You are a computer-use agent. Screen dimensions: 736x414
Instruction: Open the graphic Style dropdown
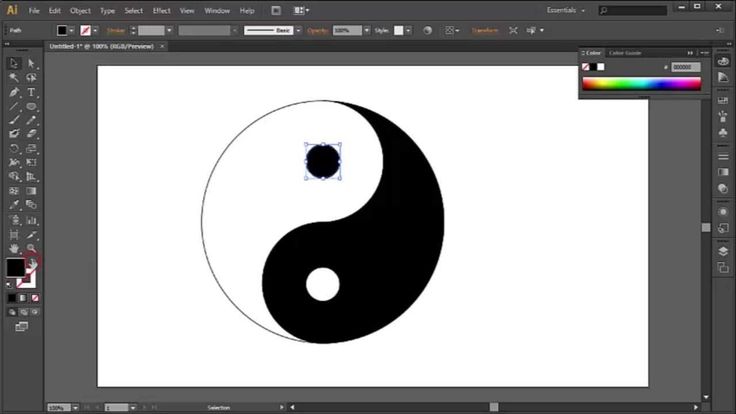point(408,31)
